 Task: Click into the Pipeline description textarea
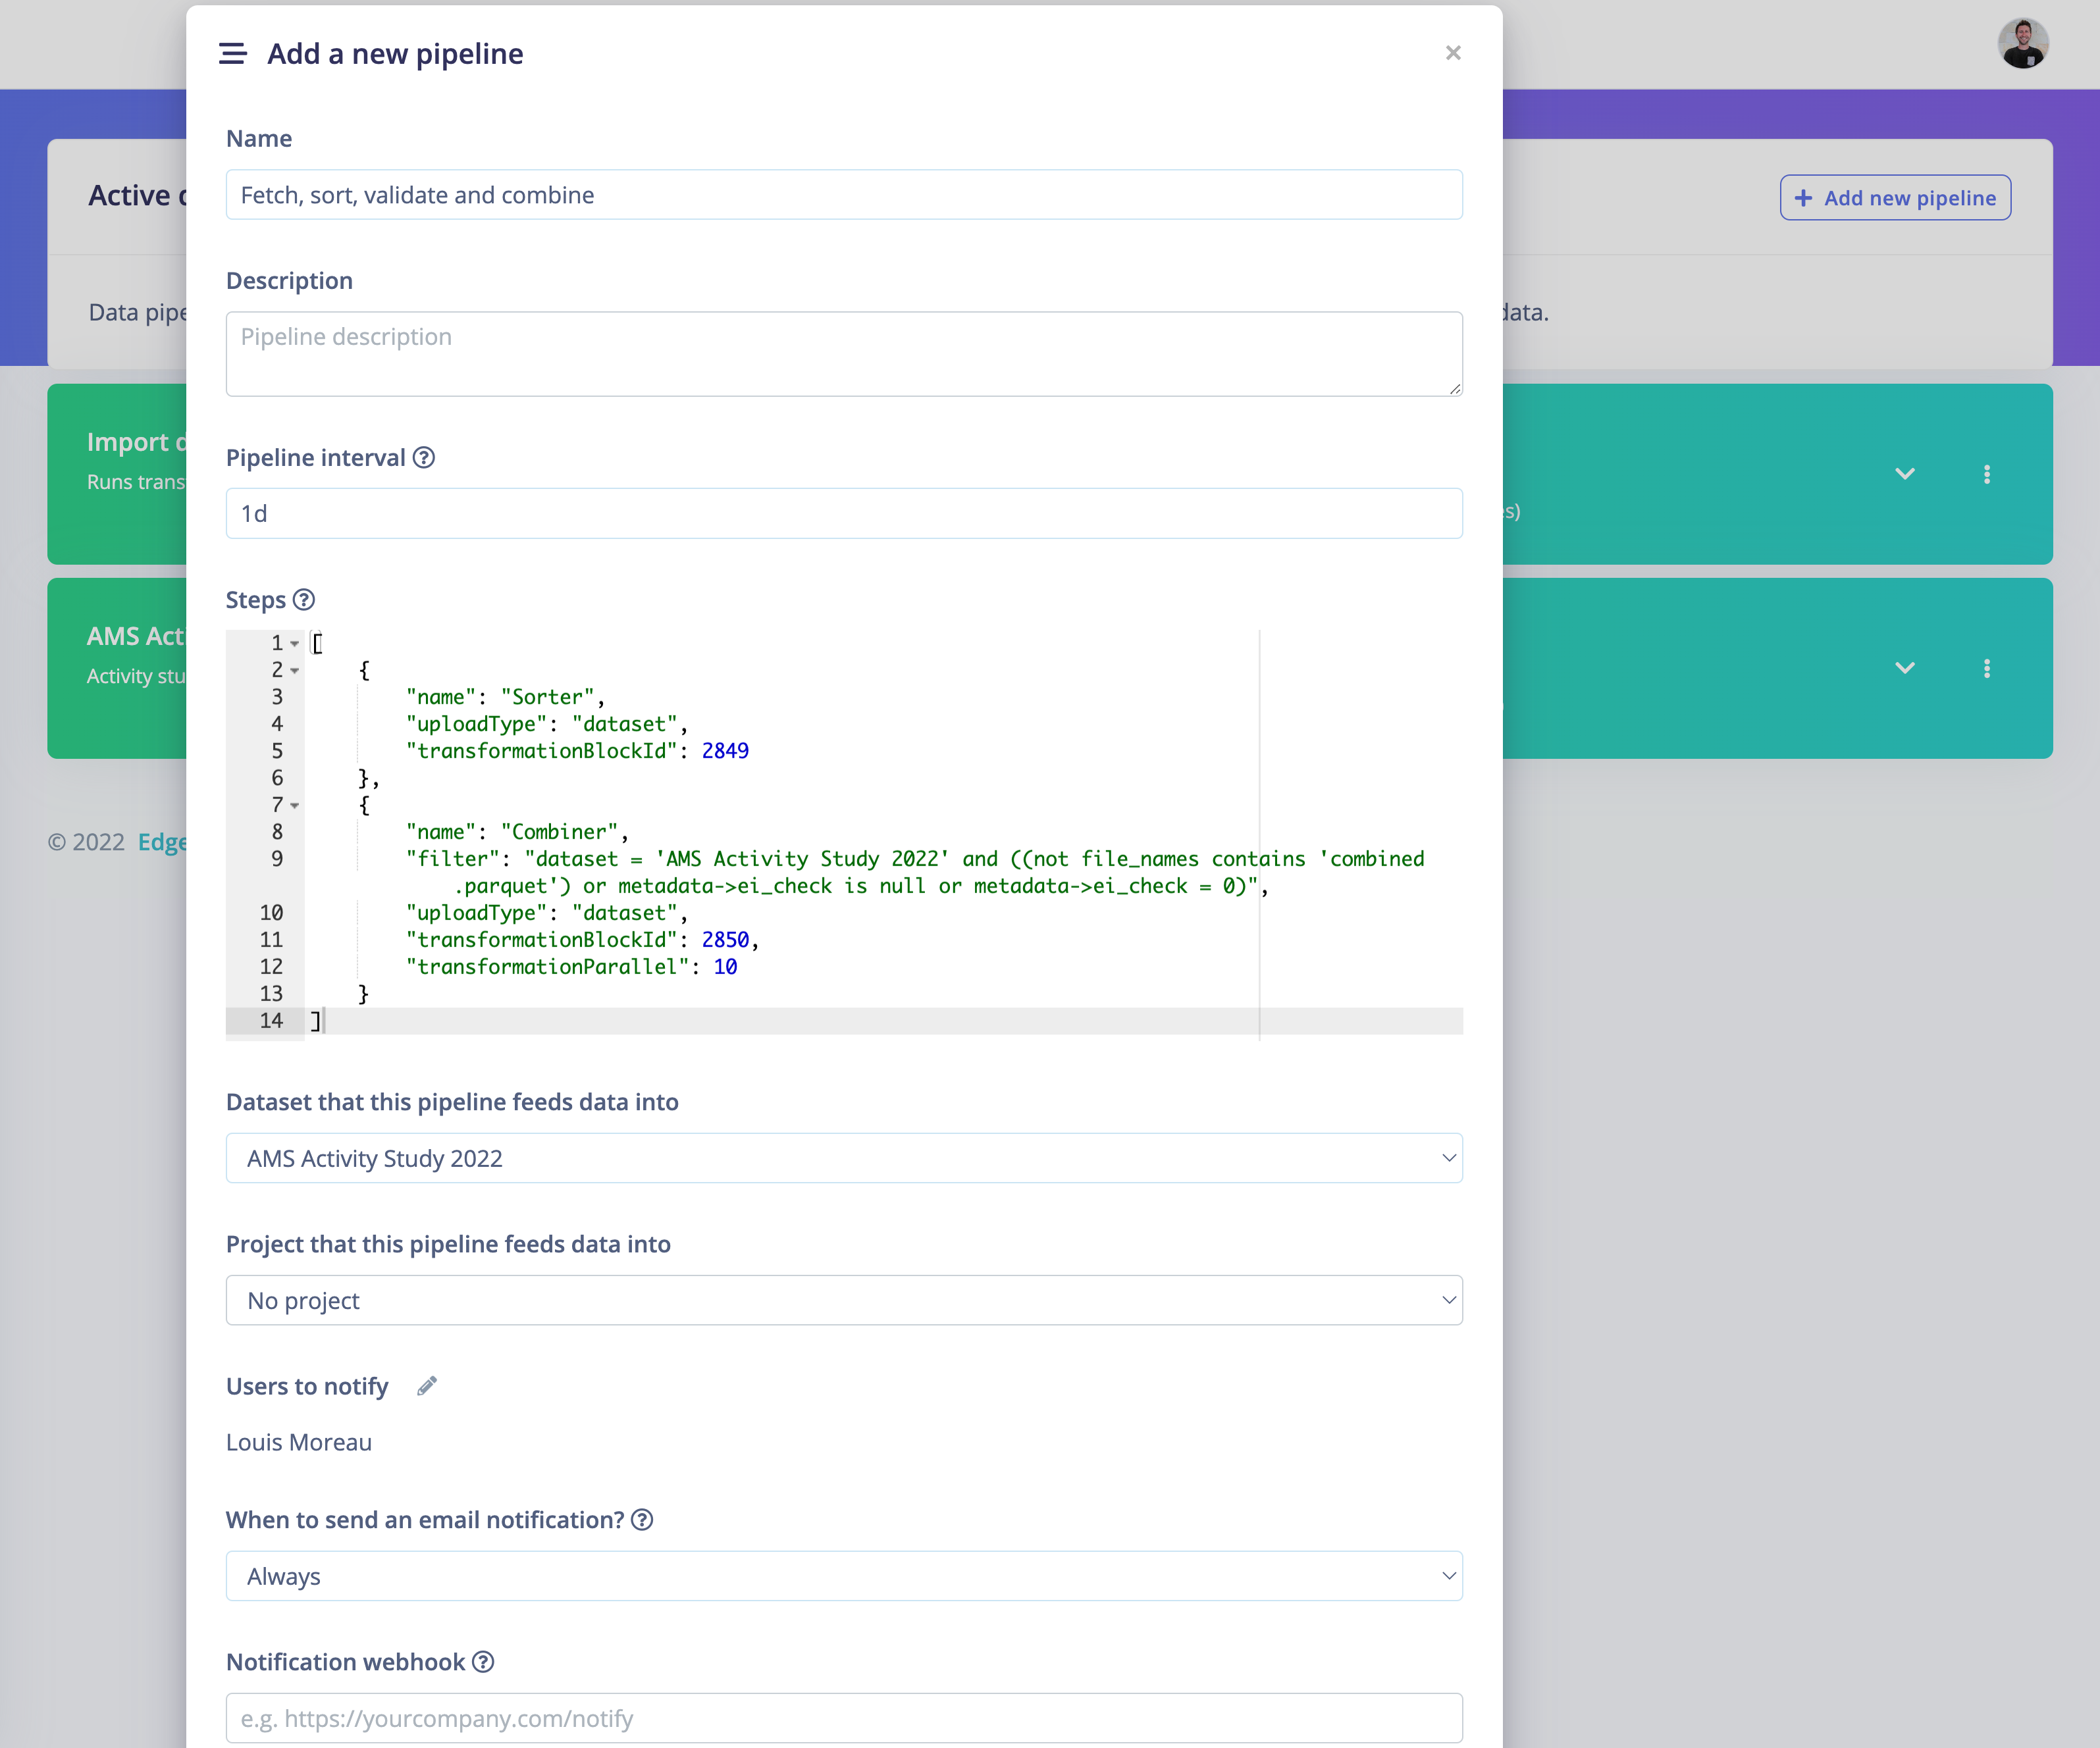pos(844,354)
